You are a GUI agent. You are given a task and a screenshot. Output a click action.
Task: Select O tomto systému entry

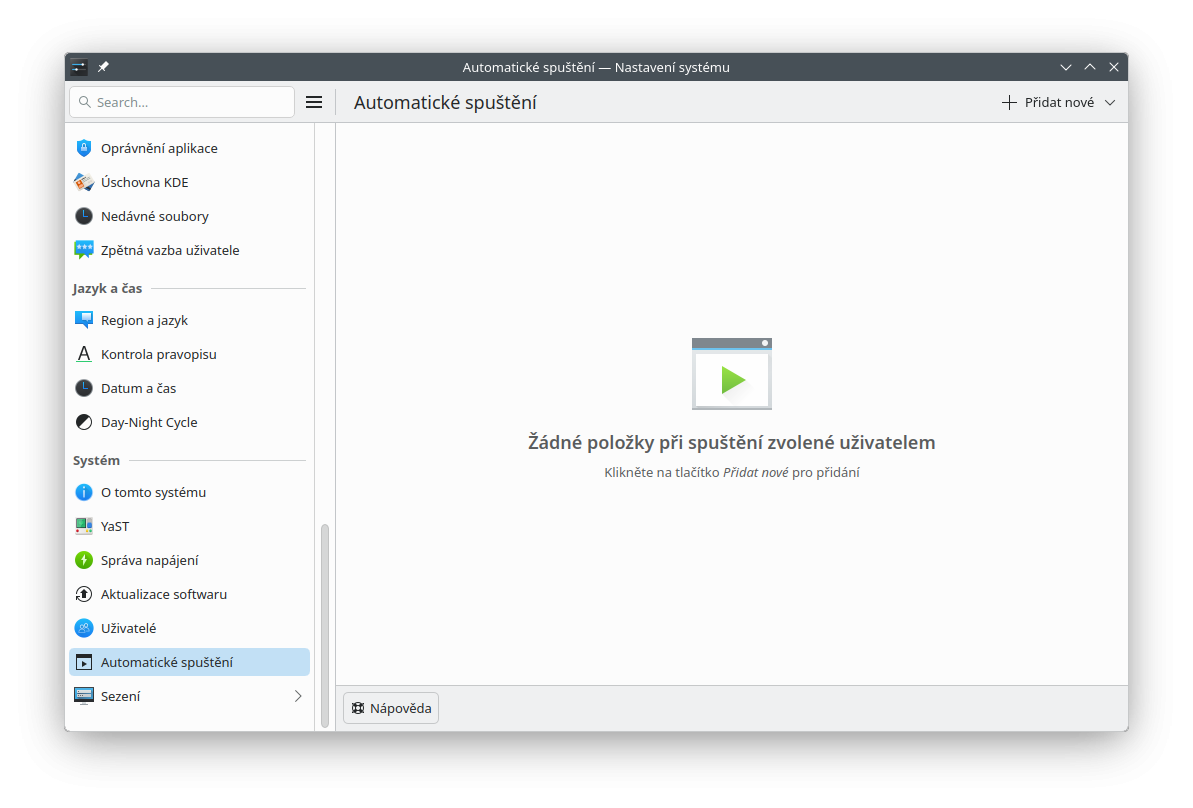[153, 492]
